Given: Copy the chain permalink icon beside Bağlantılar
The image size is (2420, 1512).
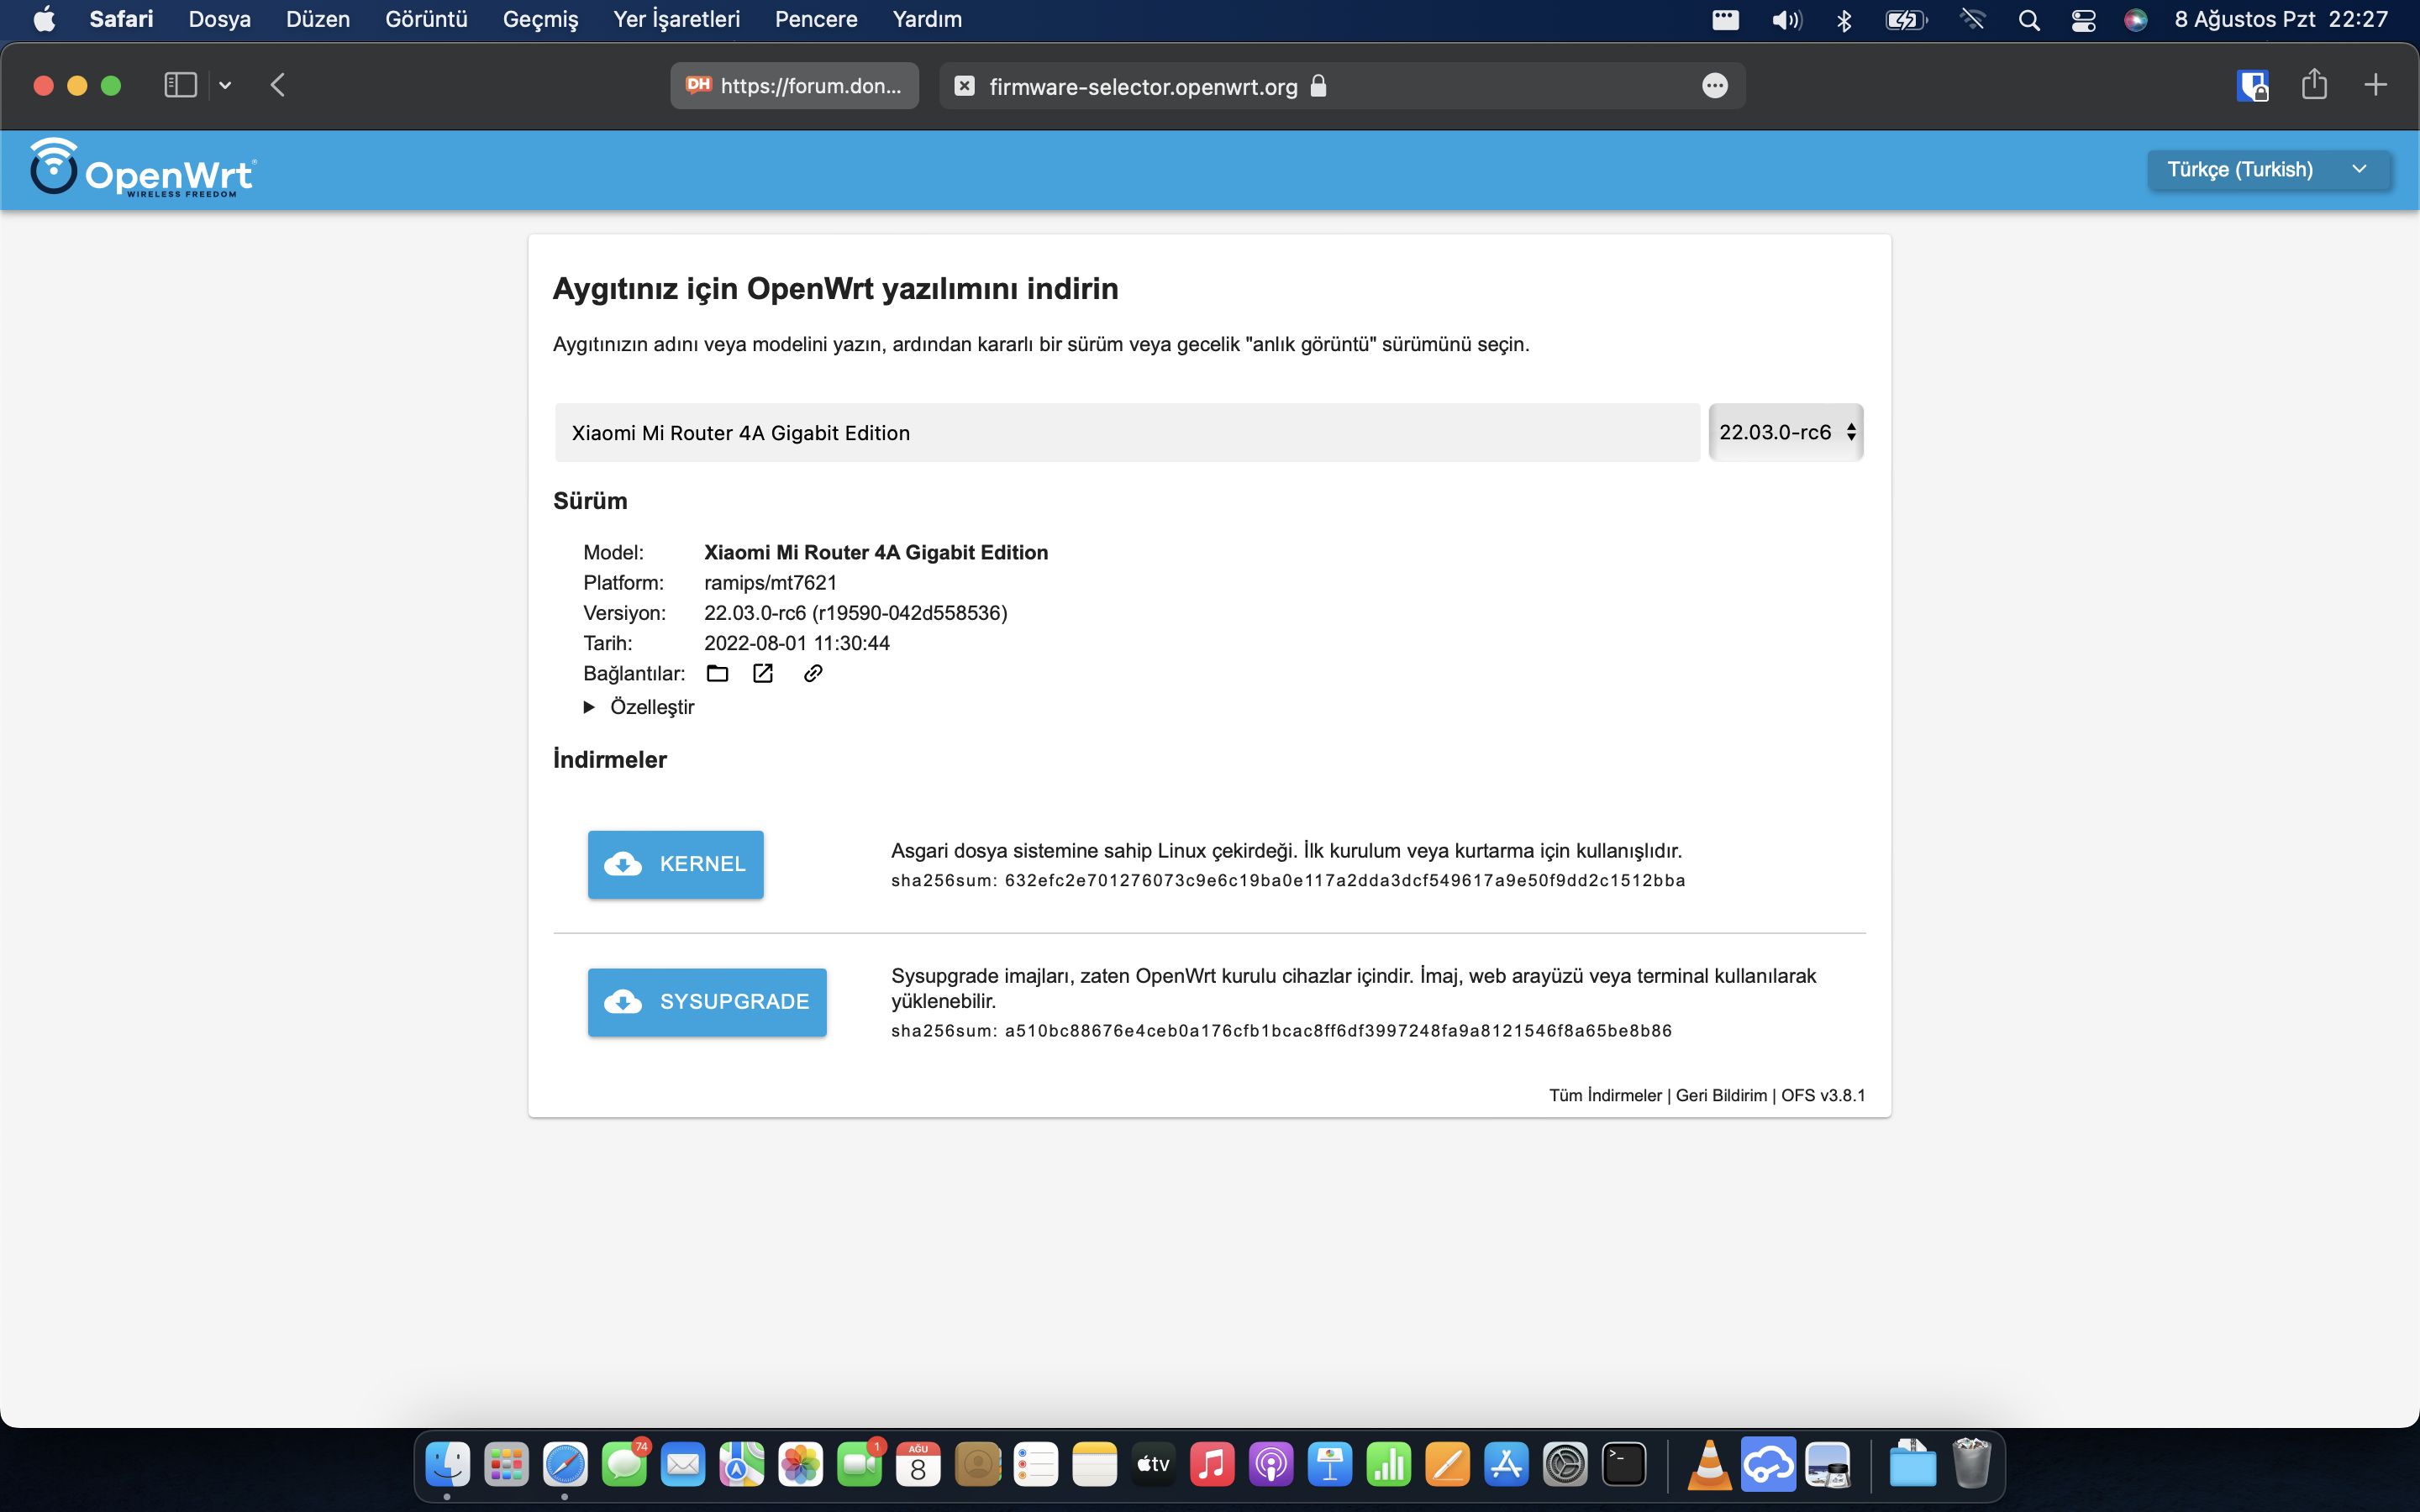Looking at the screenshot, I should coord(813,673).
